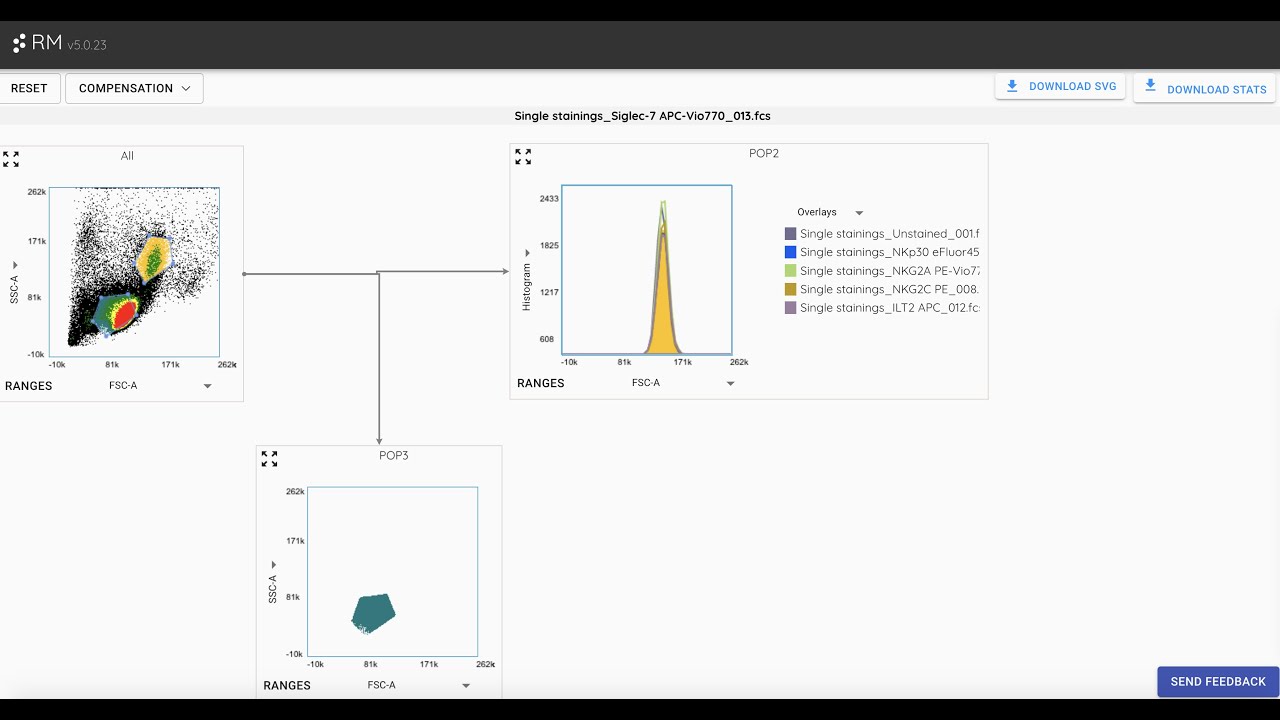Click the RESET button
The image size is (1280, 720).
click(x=29, y=88)
